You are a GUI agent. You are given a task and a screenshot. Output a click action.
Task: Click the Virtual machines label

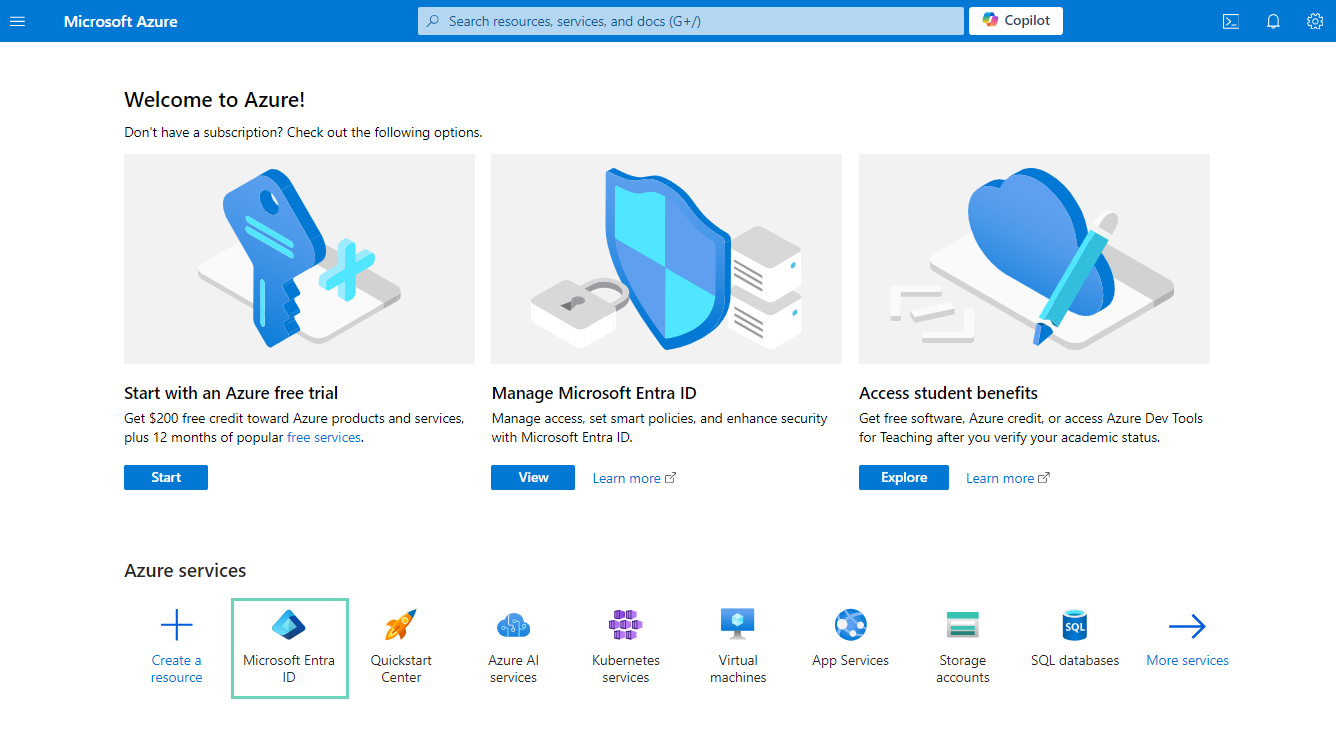click(738, 669)
